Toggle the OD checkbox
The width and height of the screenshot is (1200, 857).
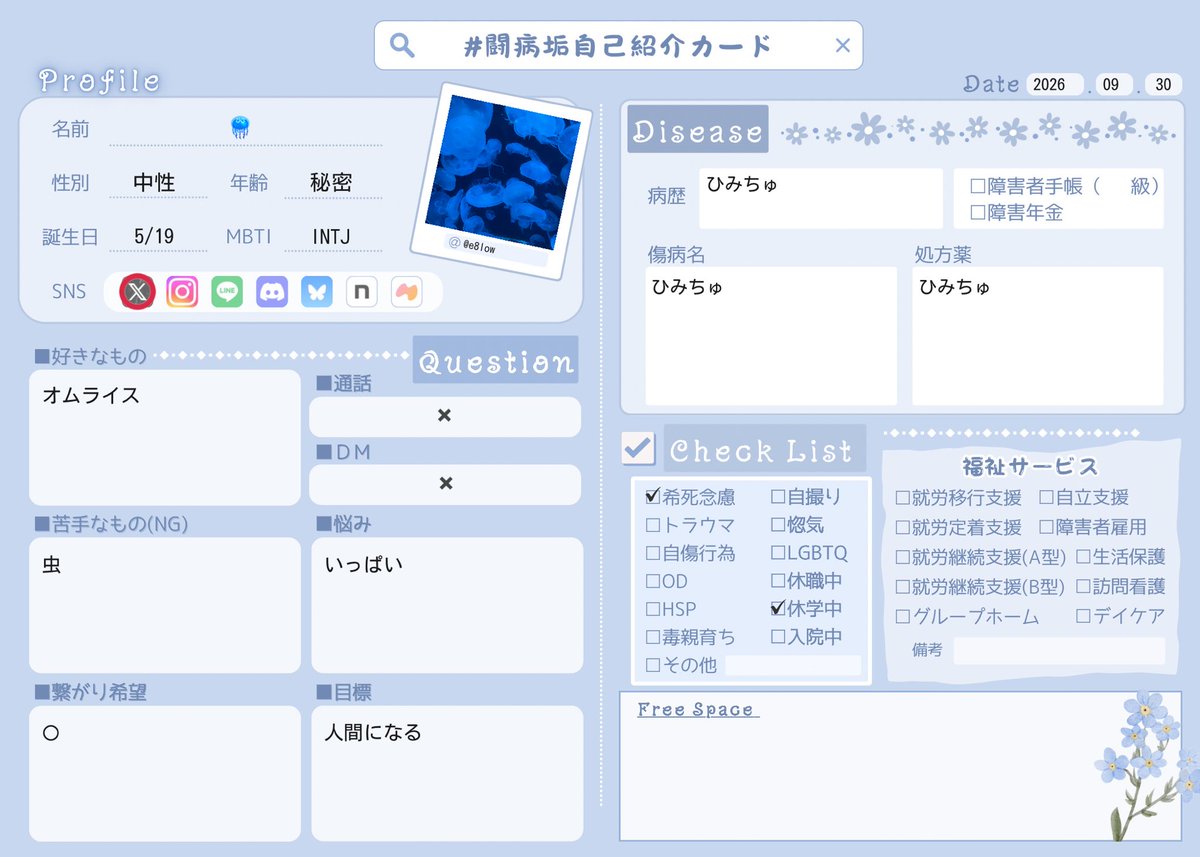tap(653, 580)
